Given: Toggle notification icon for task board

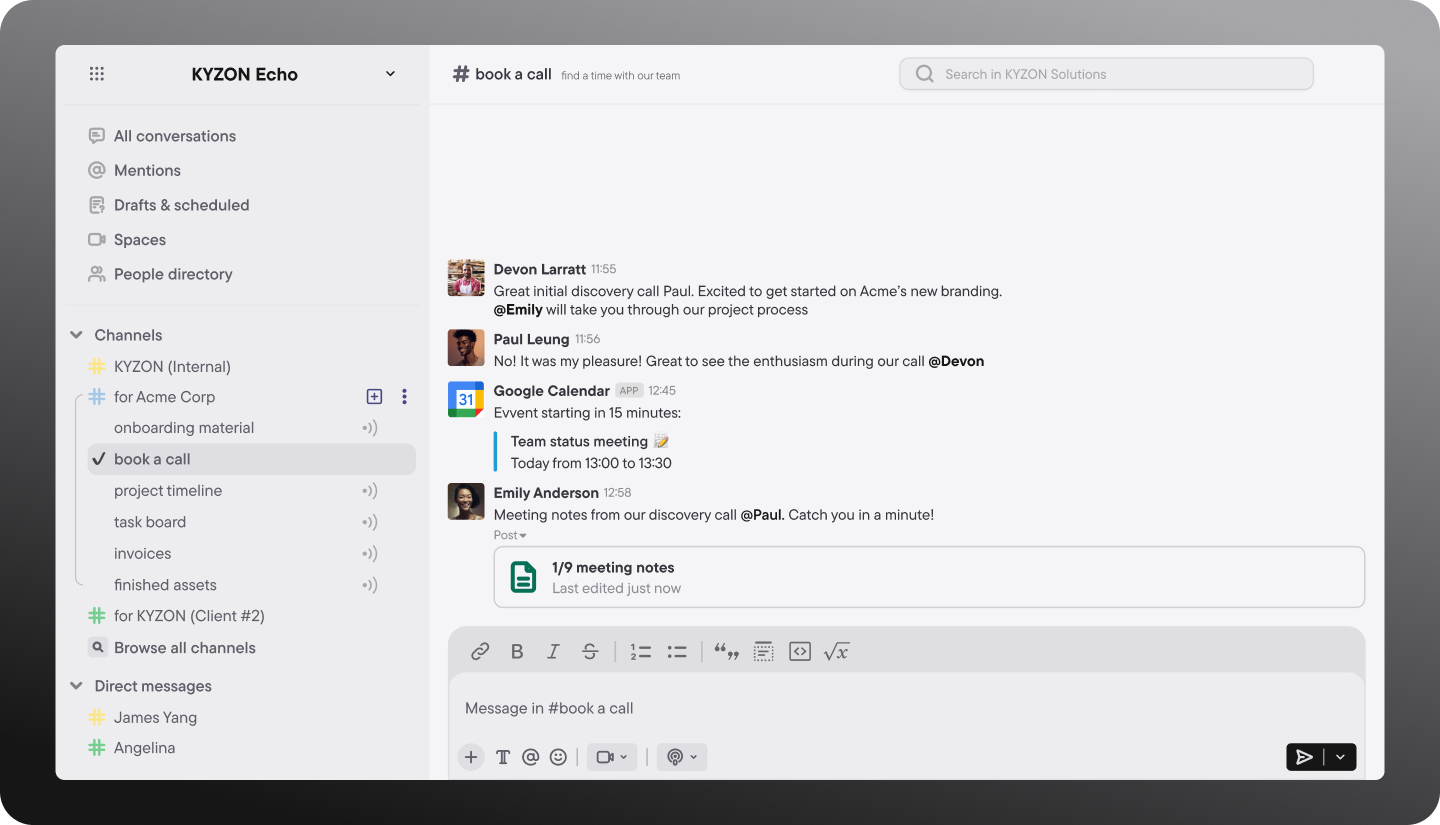Looking at the screenshot, I should [x=370, y=522].
